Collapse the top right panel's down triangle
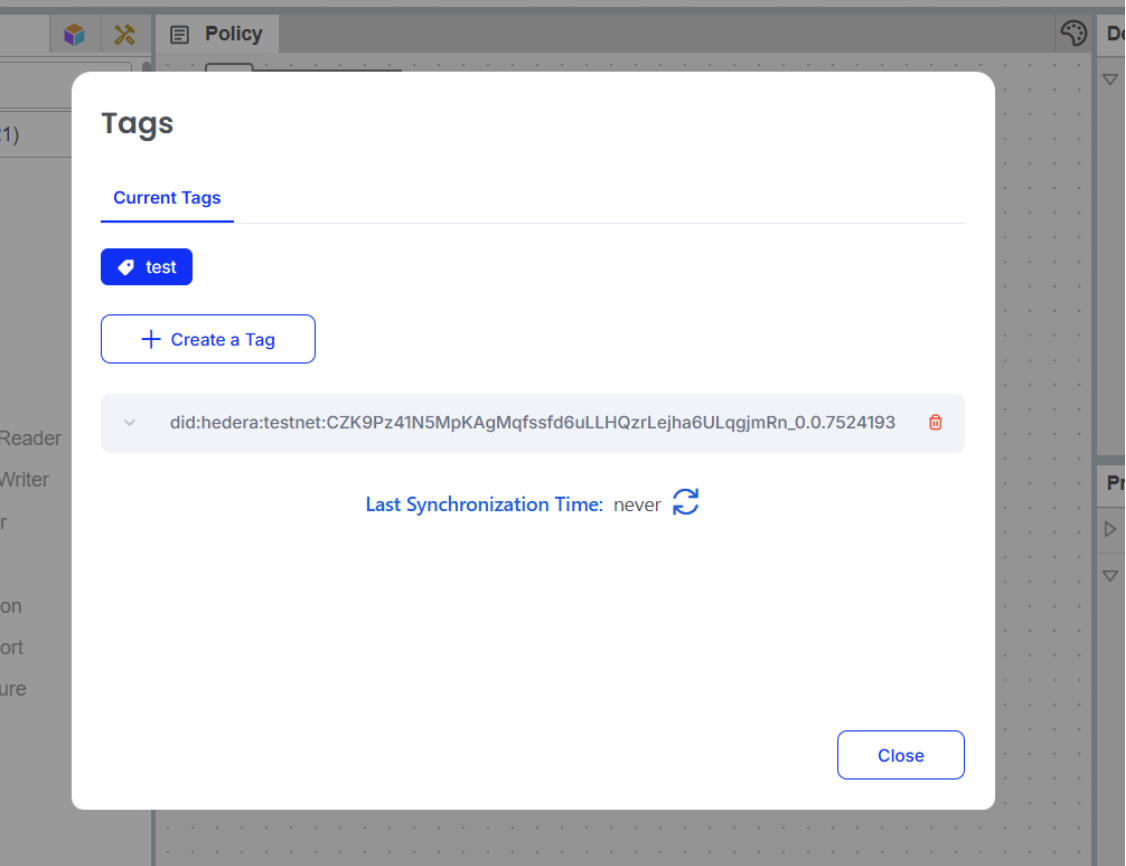The image size is (1126, 866). [x=1110, y=79]
